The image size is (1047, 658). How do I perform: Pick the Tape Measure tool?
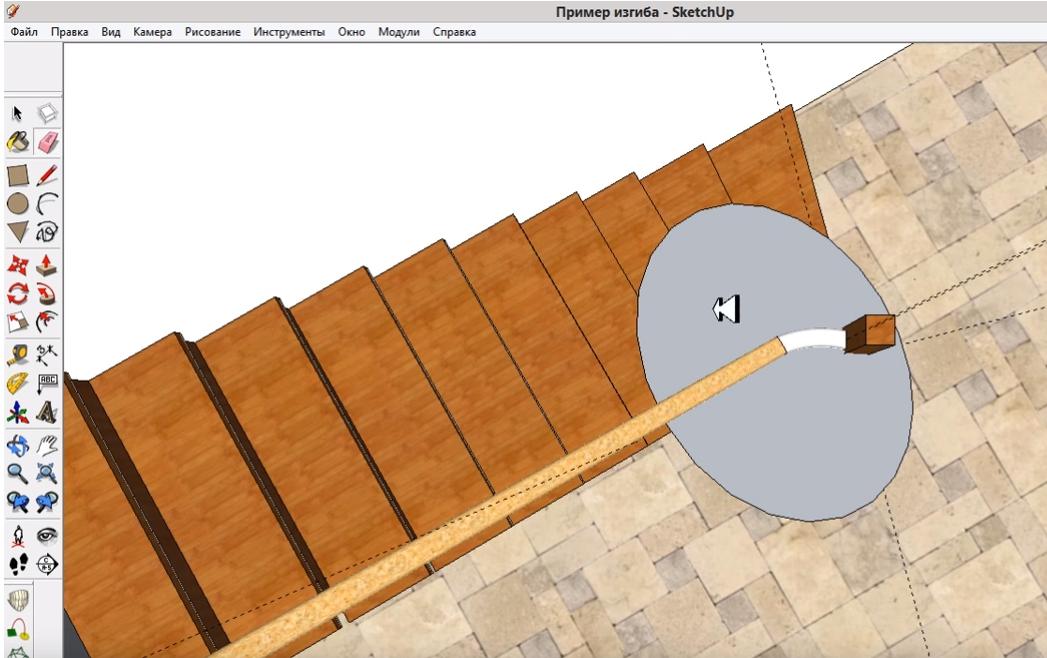pyautogui.click(x=19, y=354)
